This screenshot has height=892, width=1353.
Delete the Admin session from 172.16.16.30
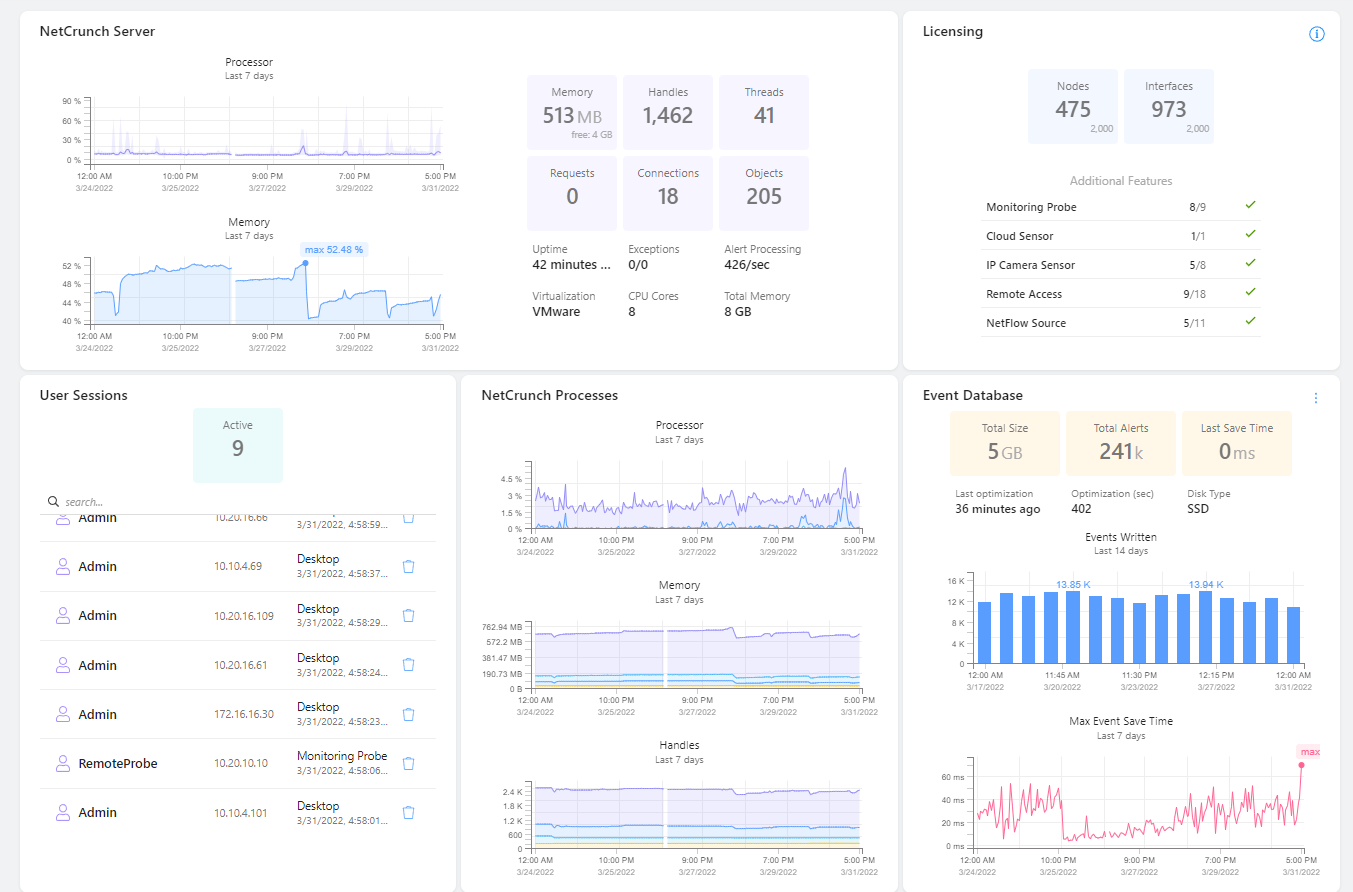tap(408, 714)
